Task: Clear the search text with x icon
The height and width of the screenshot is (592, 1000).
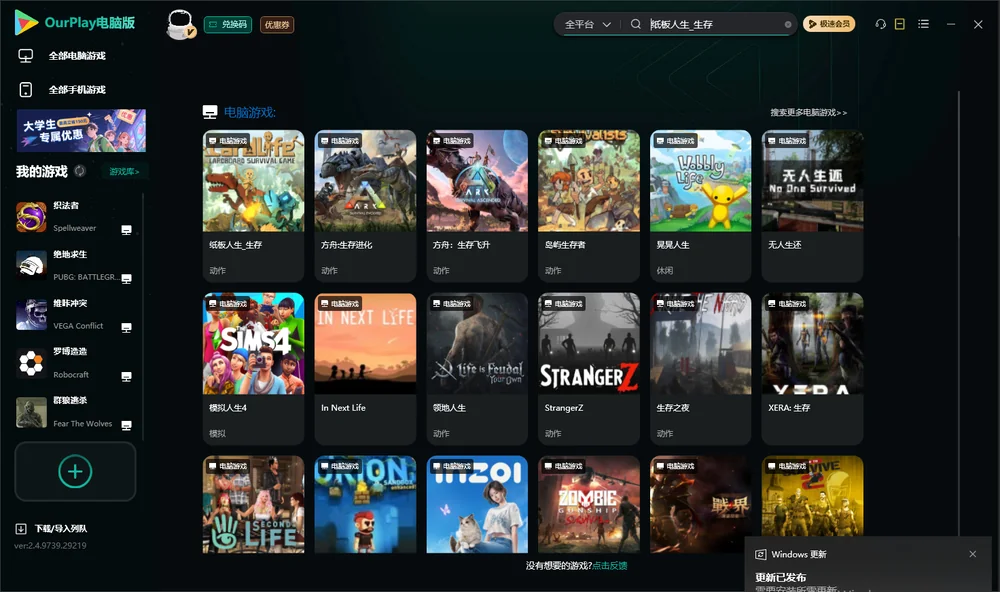Action: (788, 24)
